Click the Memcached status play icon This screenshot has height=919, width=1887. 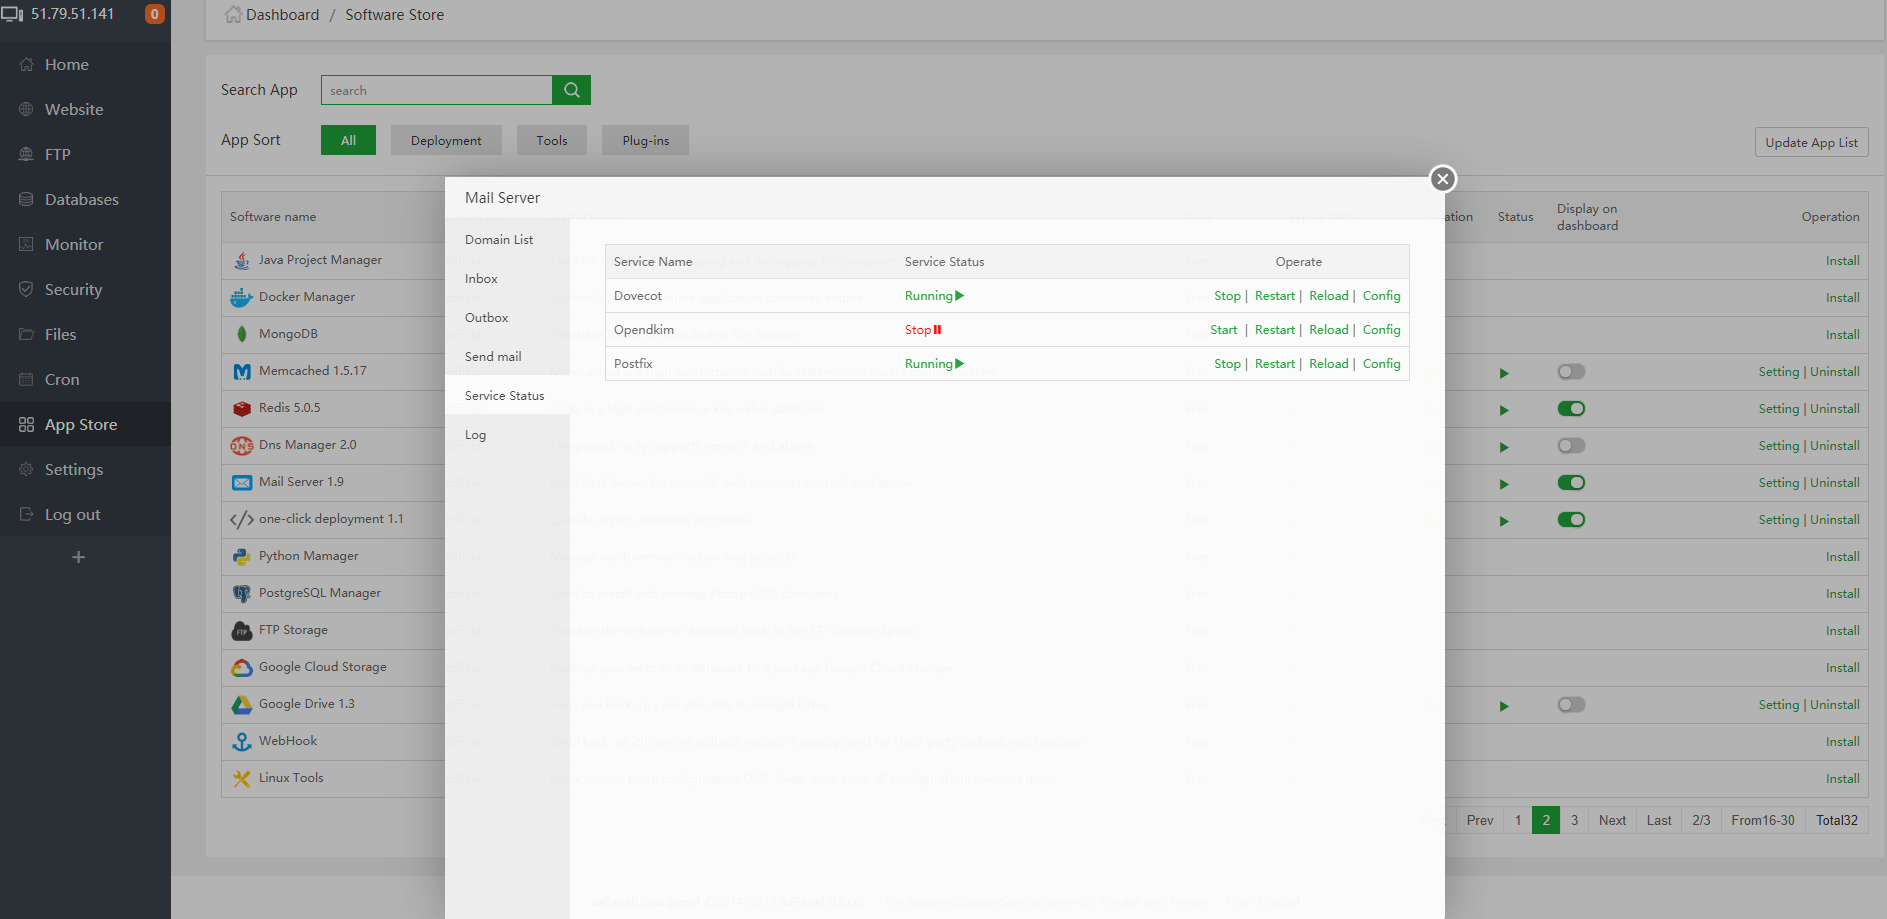coord(1503,373)
